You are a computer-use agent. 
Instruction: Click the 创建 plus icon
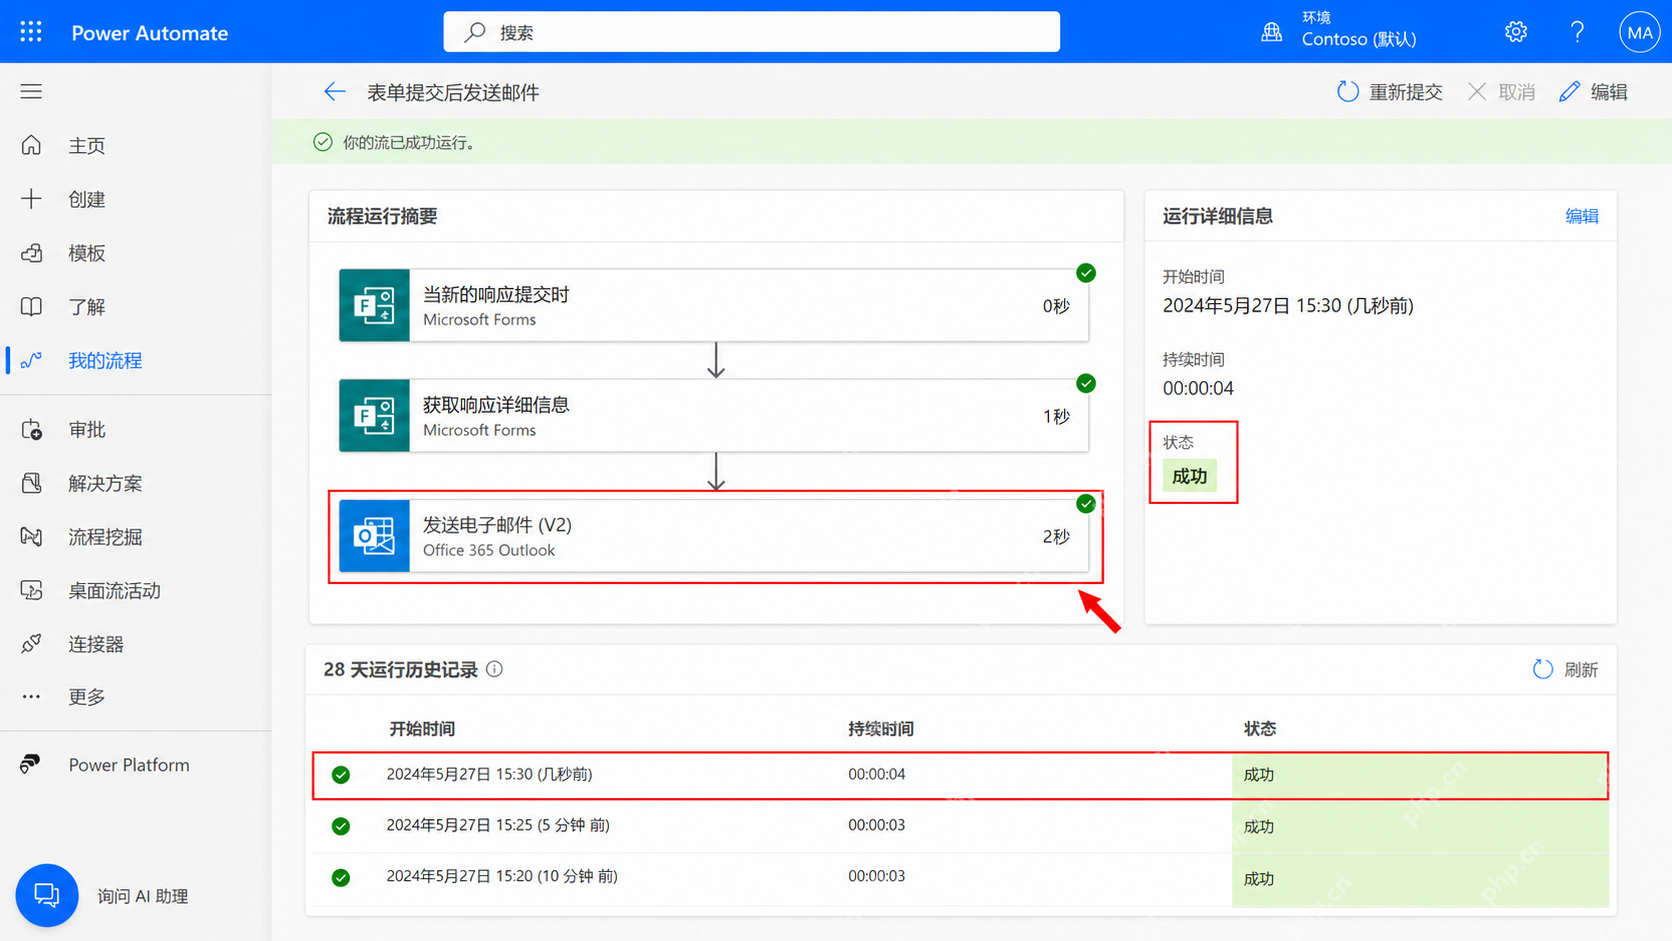coord(31,199)
